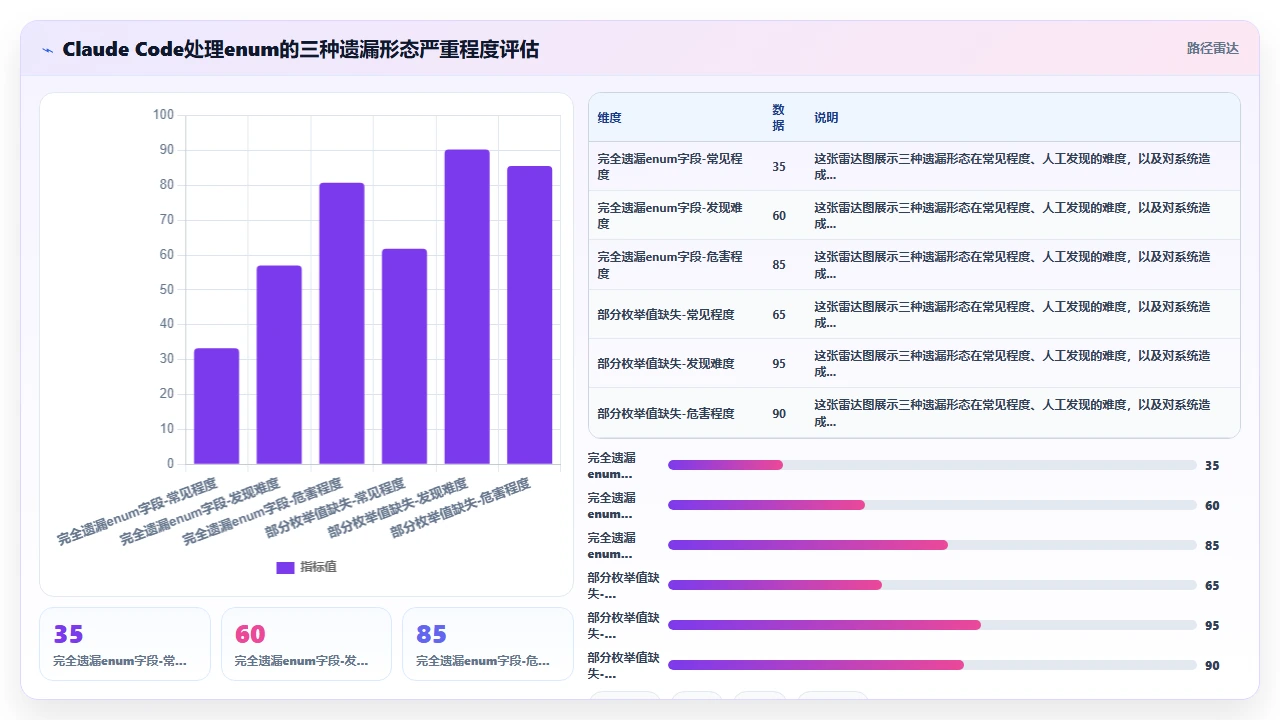Select the bar for 完全遗漏enum字段-发现难度
1280x720 pixels.
tap(279, 365)
